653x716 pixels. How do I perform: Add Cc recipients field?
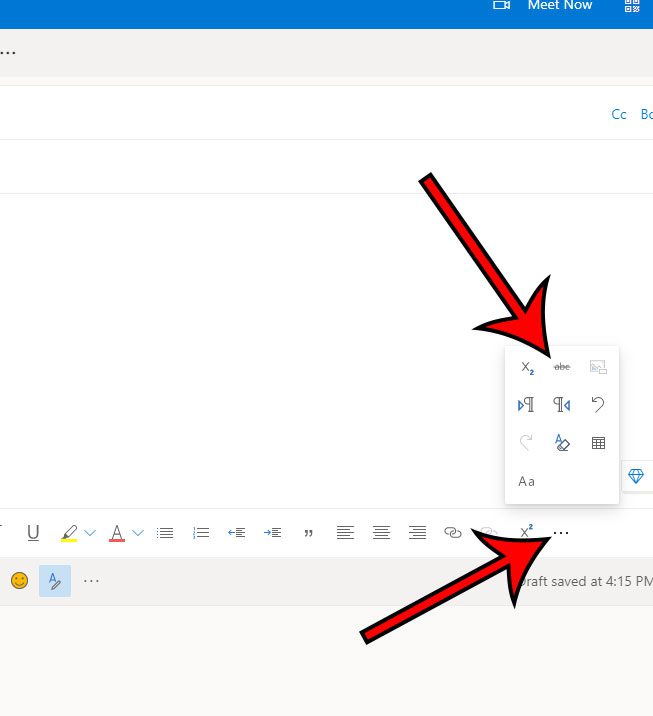pyautogui.click(x=619, y=114)
